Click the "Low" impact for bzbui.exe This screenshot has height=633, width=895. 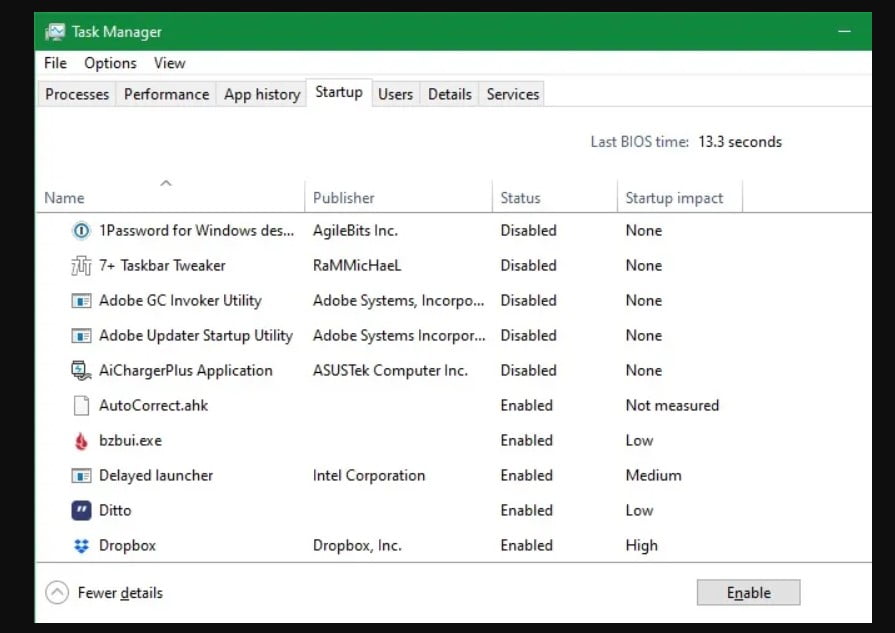(x=639, y=441)
